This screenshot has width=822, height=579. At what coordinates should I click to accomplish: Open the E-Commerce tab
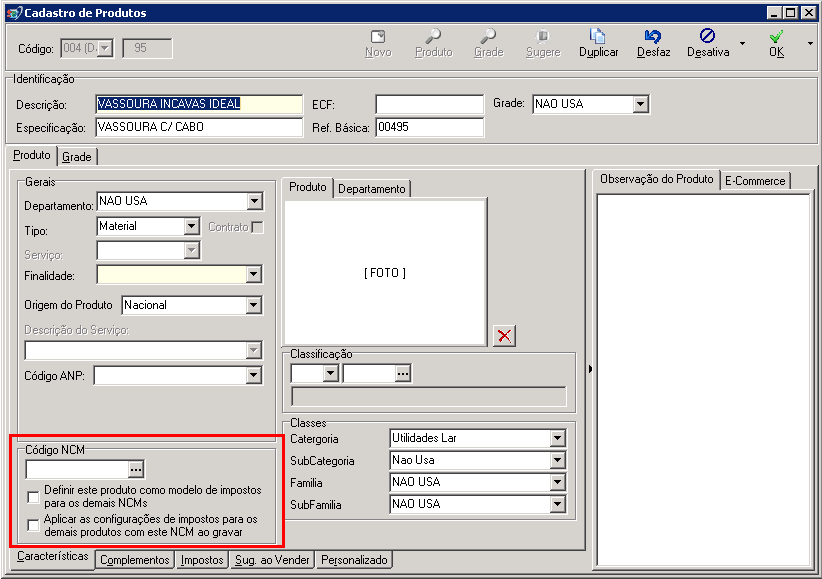(755, 181)
